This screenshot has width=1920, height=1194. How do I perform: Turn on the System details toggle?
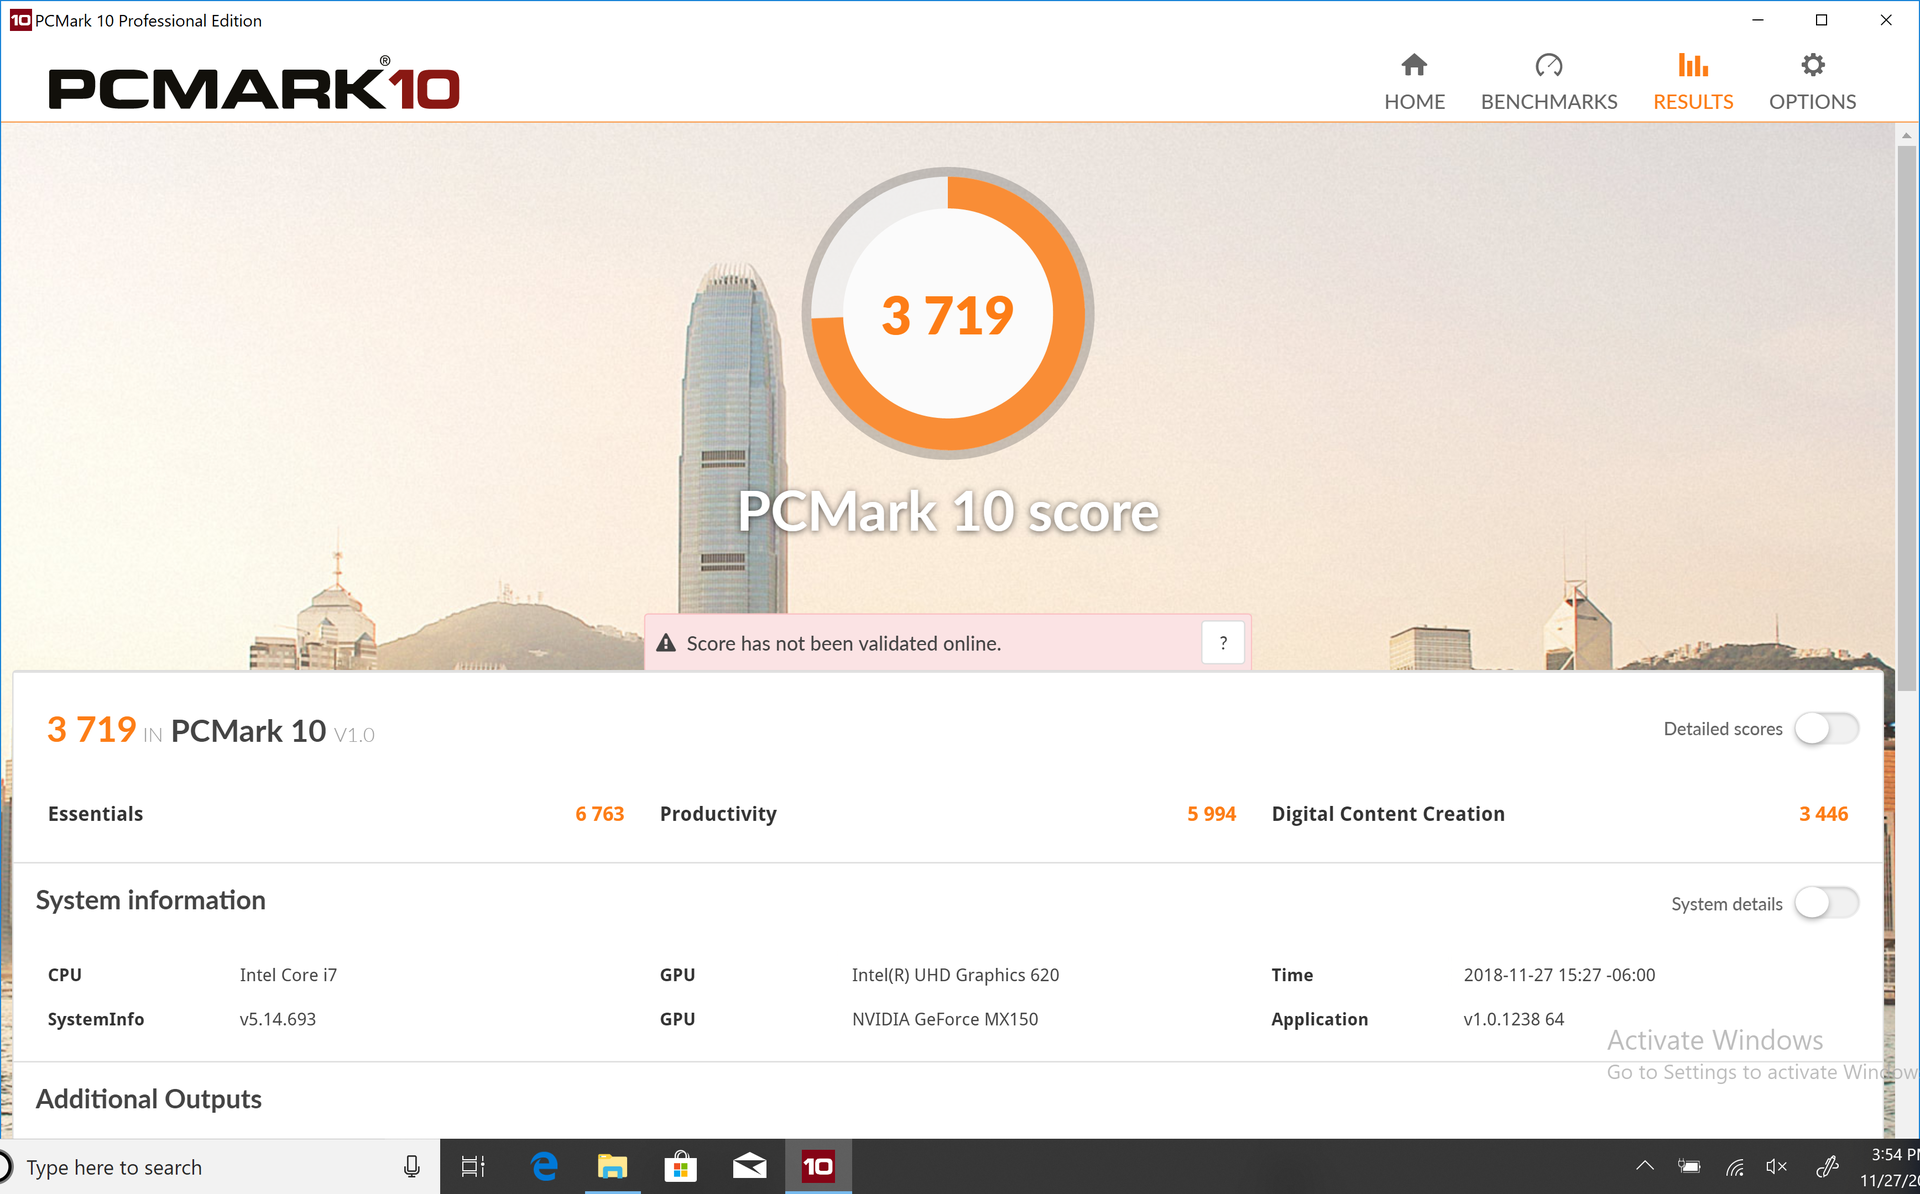(x=1826, y=903)
